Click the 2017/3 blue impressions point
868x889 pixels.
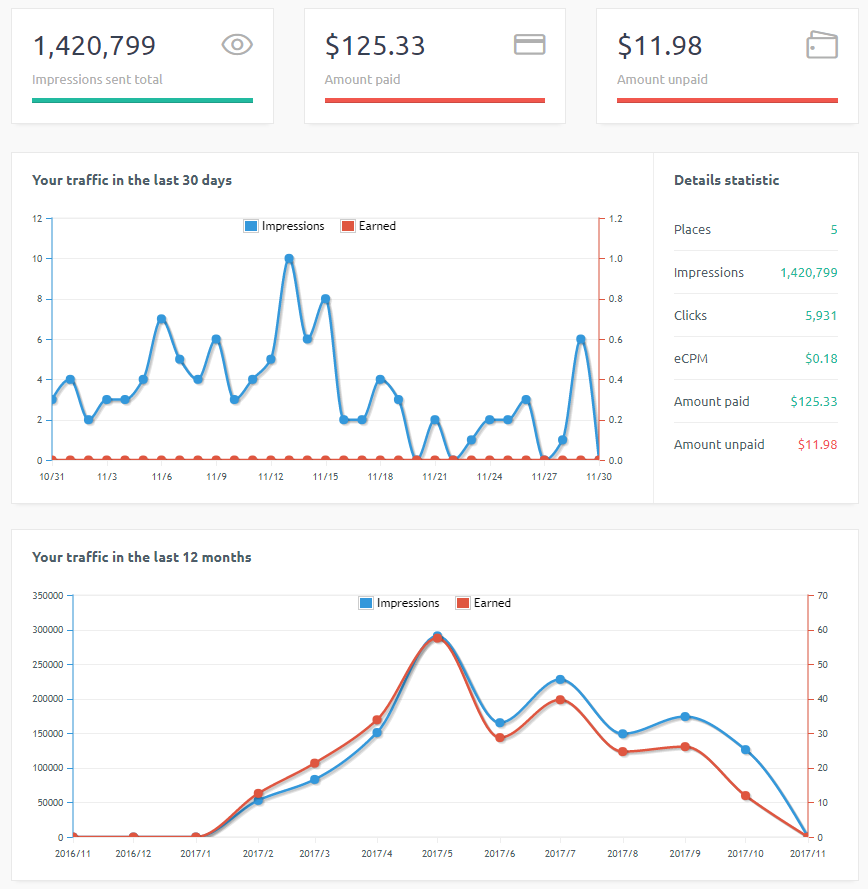tap(315, 780)
